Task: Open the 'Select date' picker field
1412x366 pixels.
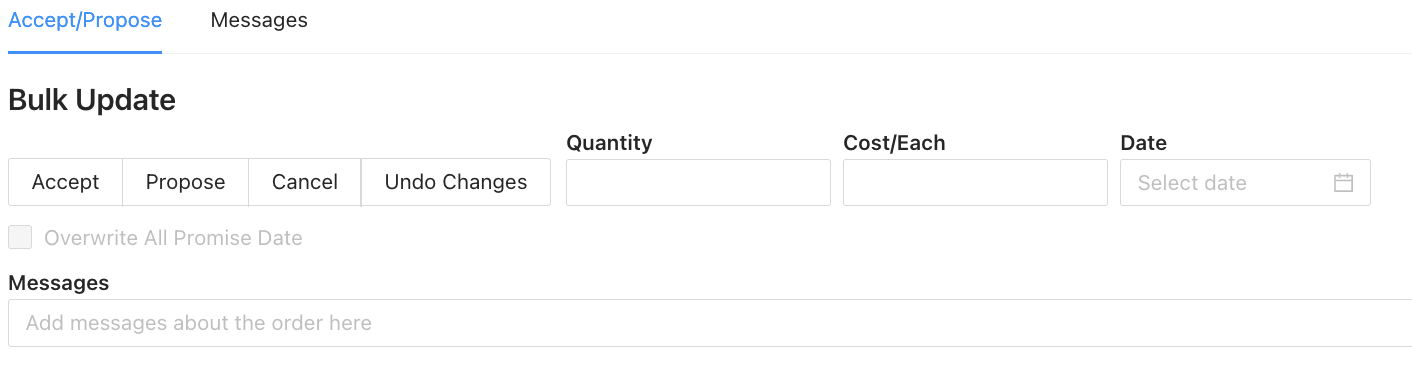Action: [x=1245, y=182]
